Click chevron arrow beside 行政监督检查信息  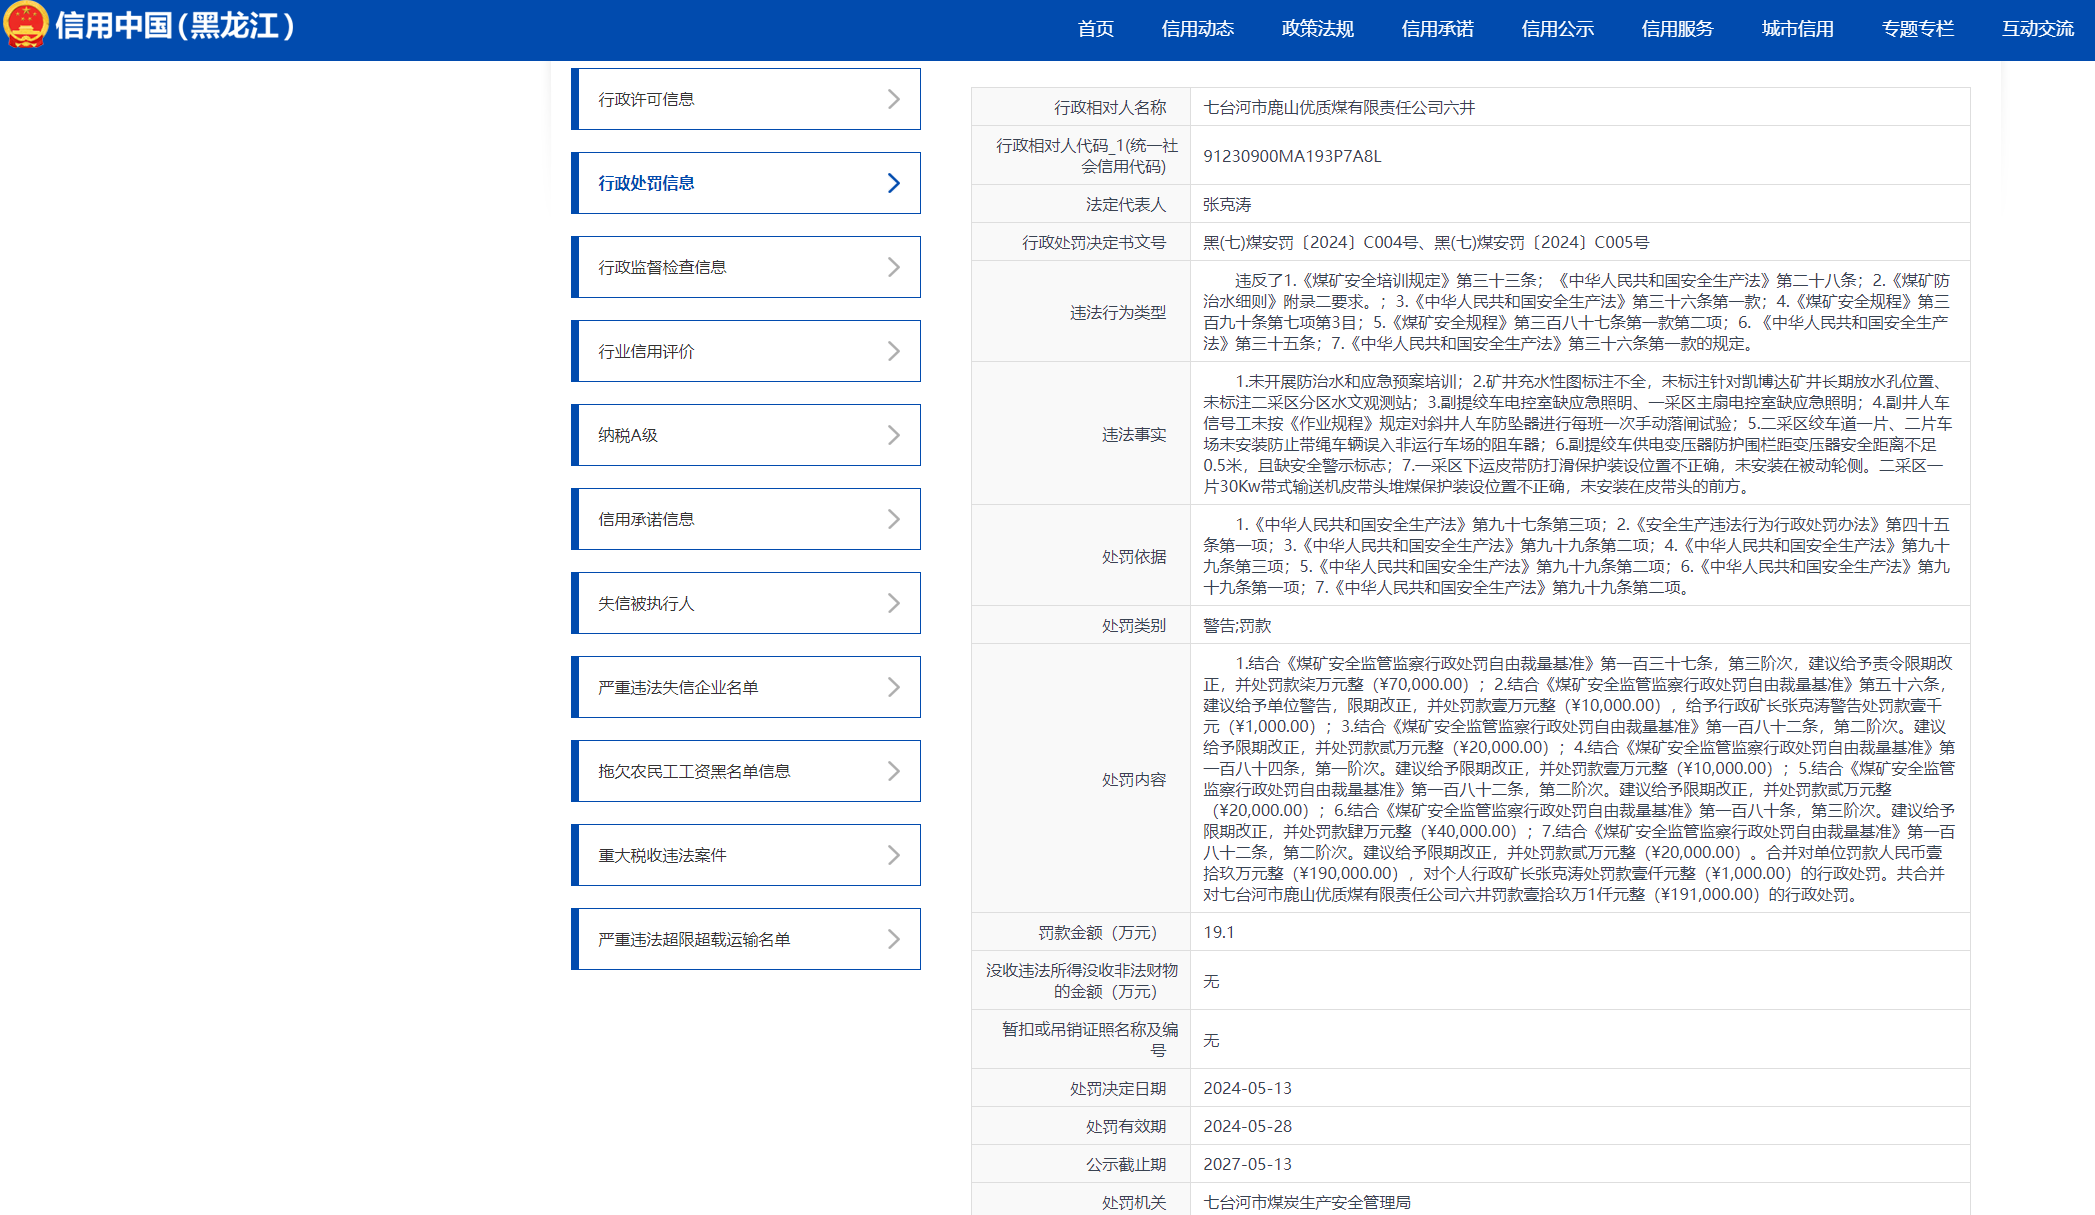click(893, 267)
